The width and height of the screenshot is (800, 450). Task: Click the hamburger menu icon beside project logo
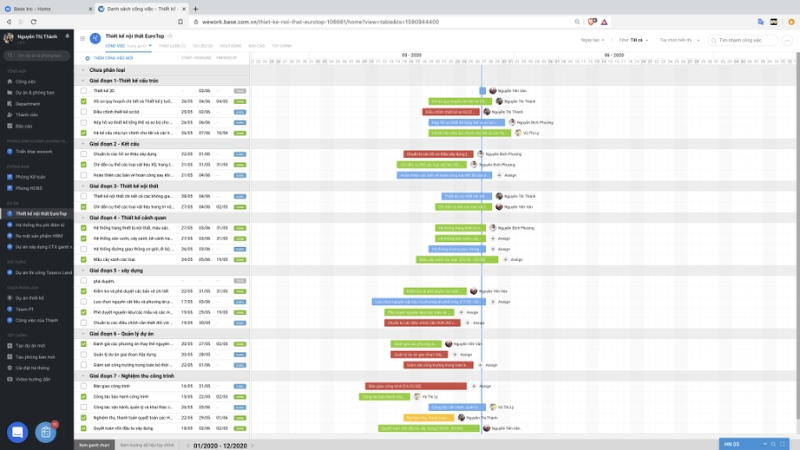(x=82, y=39)
